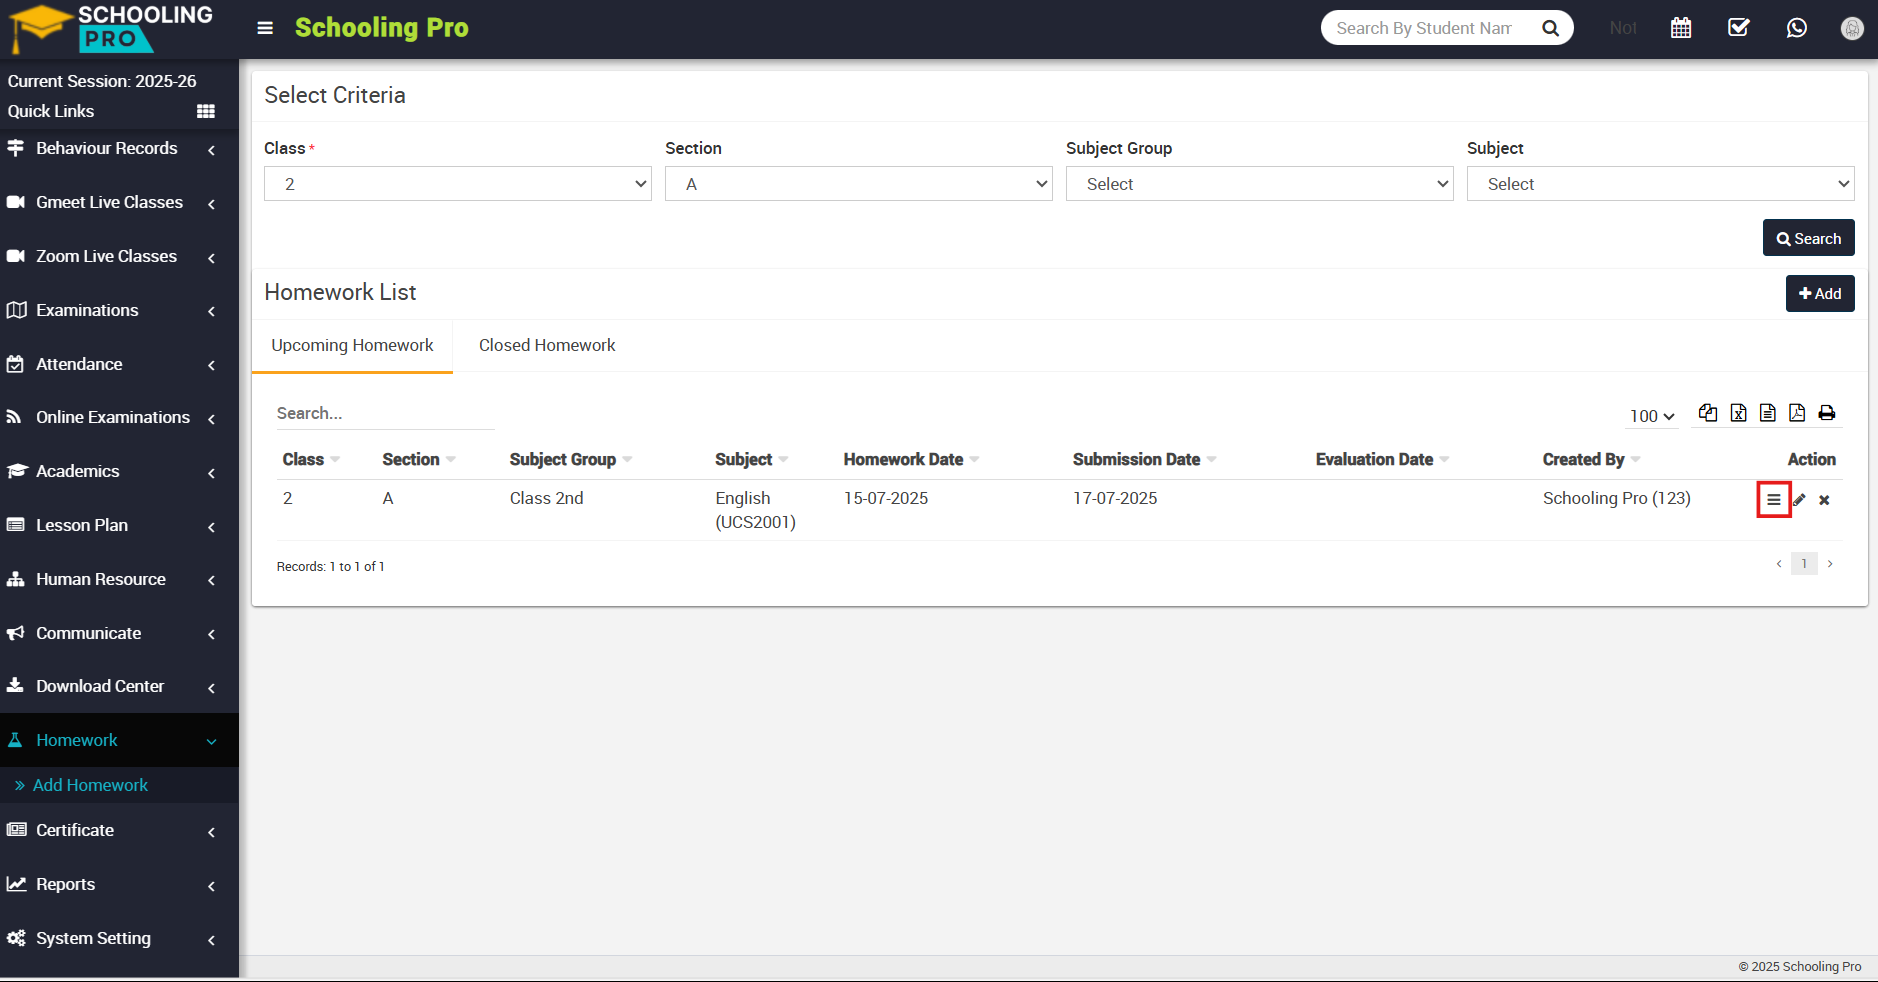Image resolution: width=1878 pixels, height=982 pixels.
Task: Collapse the Homework menu
Action: (119, 740)
